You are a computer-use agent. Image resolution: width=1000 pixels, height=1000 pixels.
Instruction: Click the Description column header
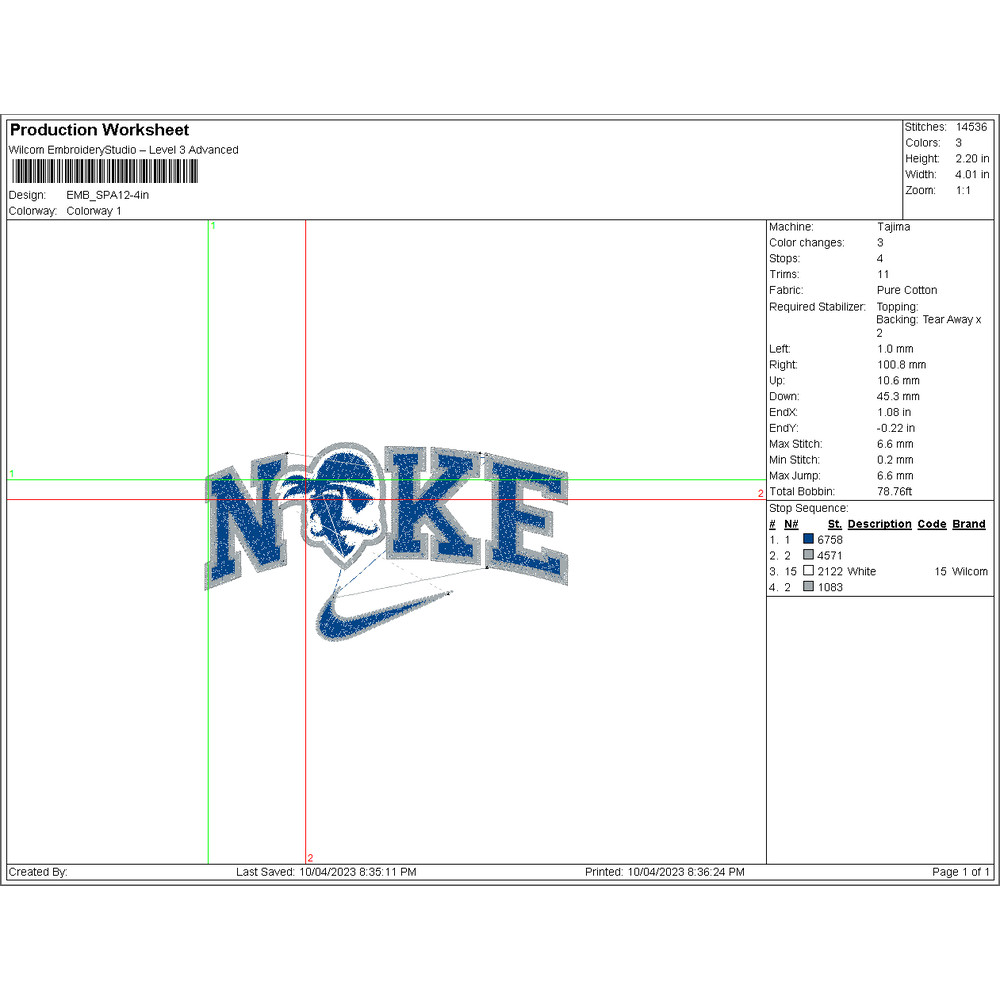click(x=879, y=524)
